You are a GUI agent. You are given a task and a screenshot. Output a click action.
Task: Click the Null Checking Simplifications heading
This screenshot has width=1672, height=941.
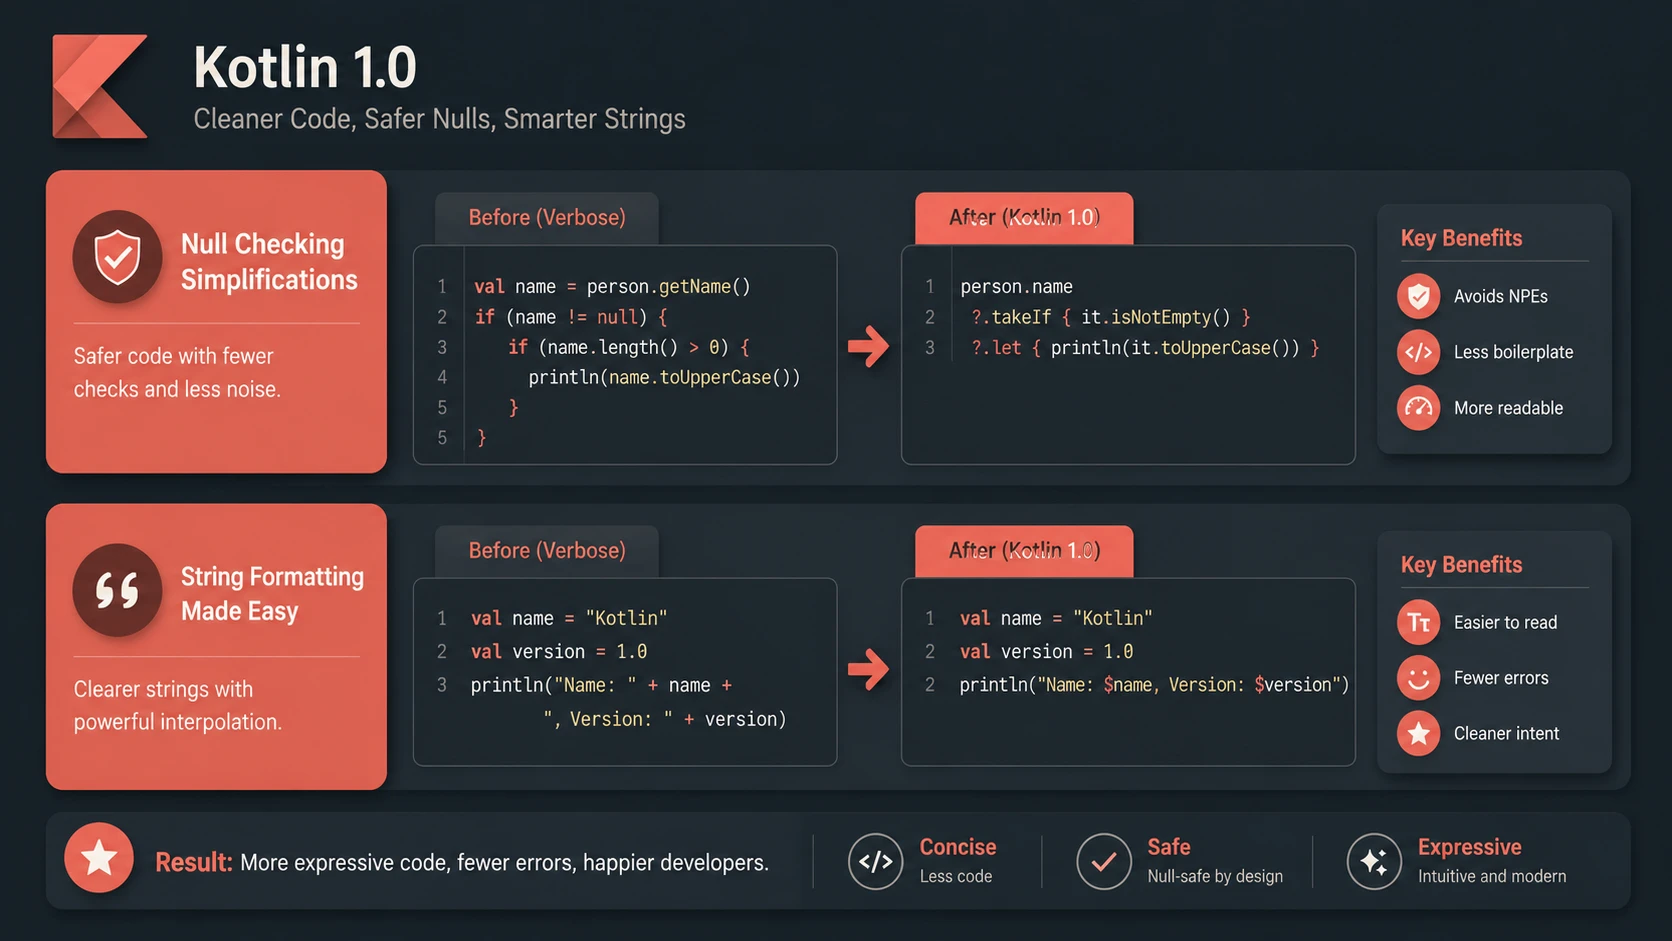[x=269, y=262]
